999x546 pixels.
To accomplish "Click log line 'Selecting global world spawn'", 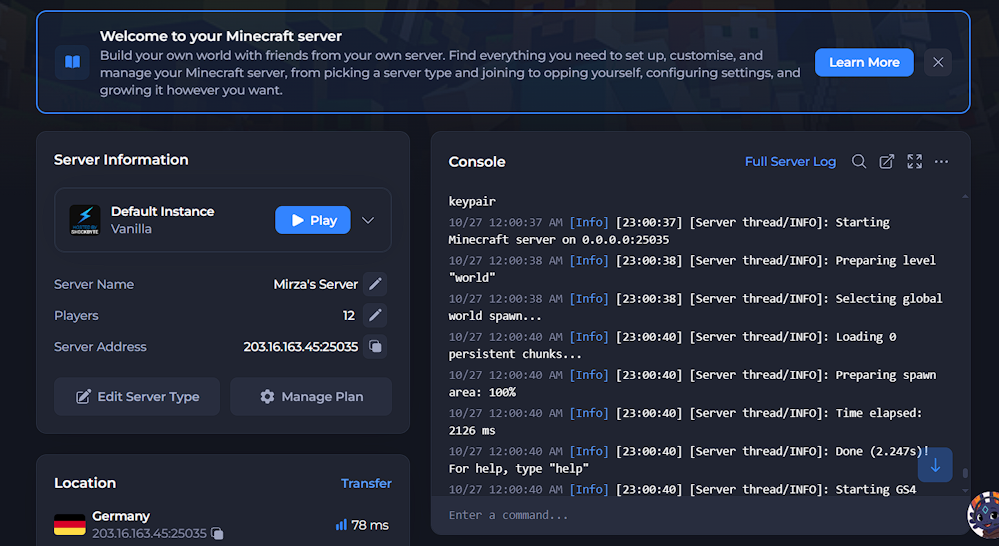I will click(x=696, y=307).
